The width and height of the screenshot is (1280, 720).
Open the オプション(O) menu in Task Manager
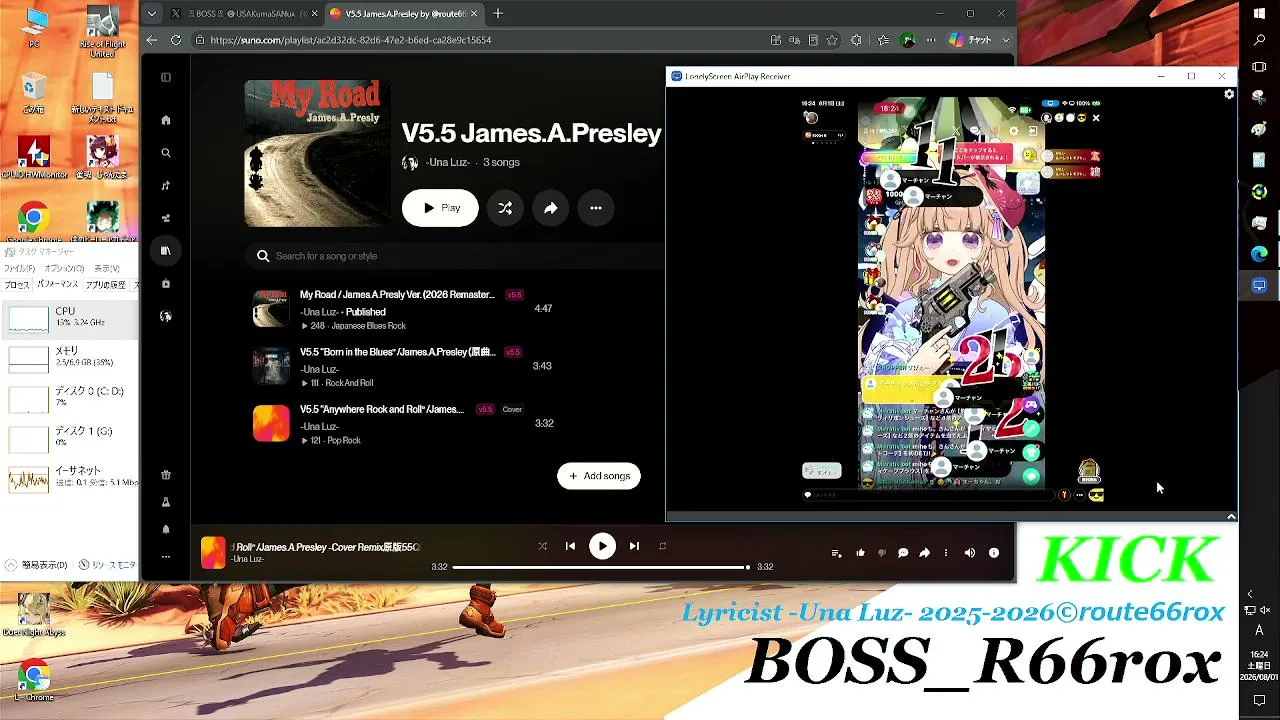(65, 268)
